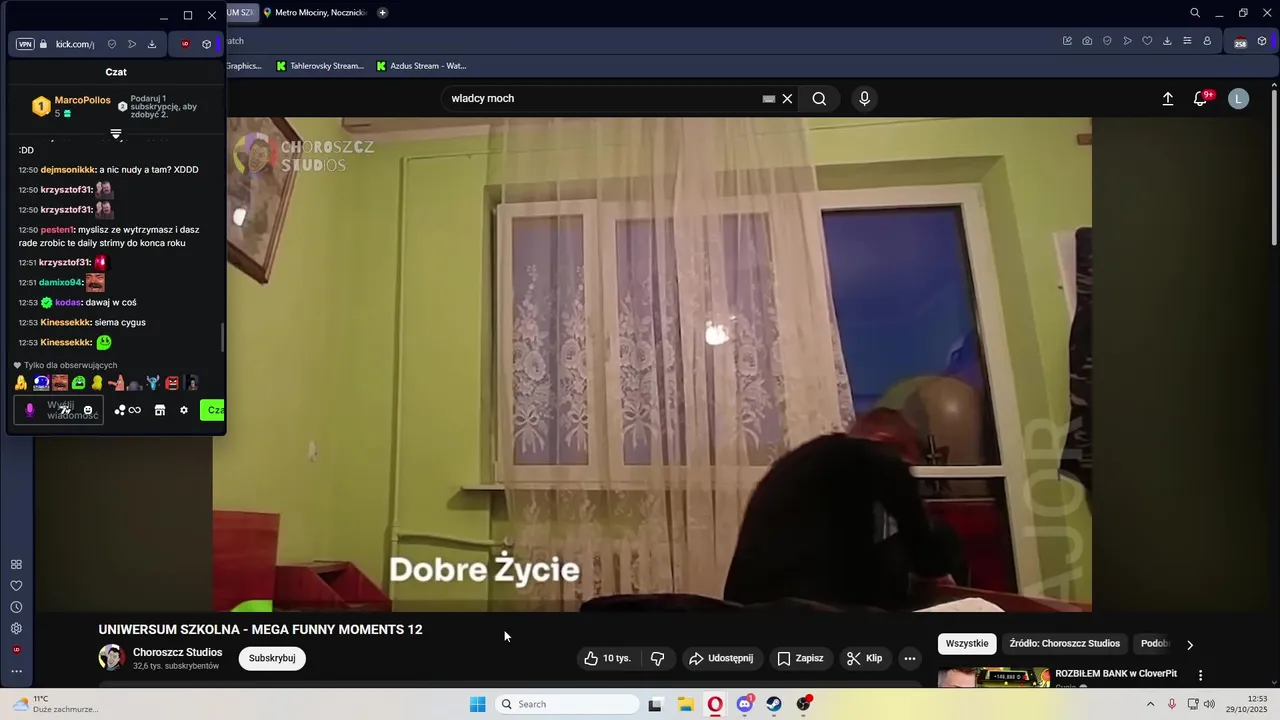This screenshot has height=720, width=1280.
Task: Open Tahlerovsky Stream bookmark
Action: pos(320,66)
